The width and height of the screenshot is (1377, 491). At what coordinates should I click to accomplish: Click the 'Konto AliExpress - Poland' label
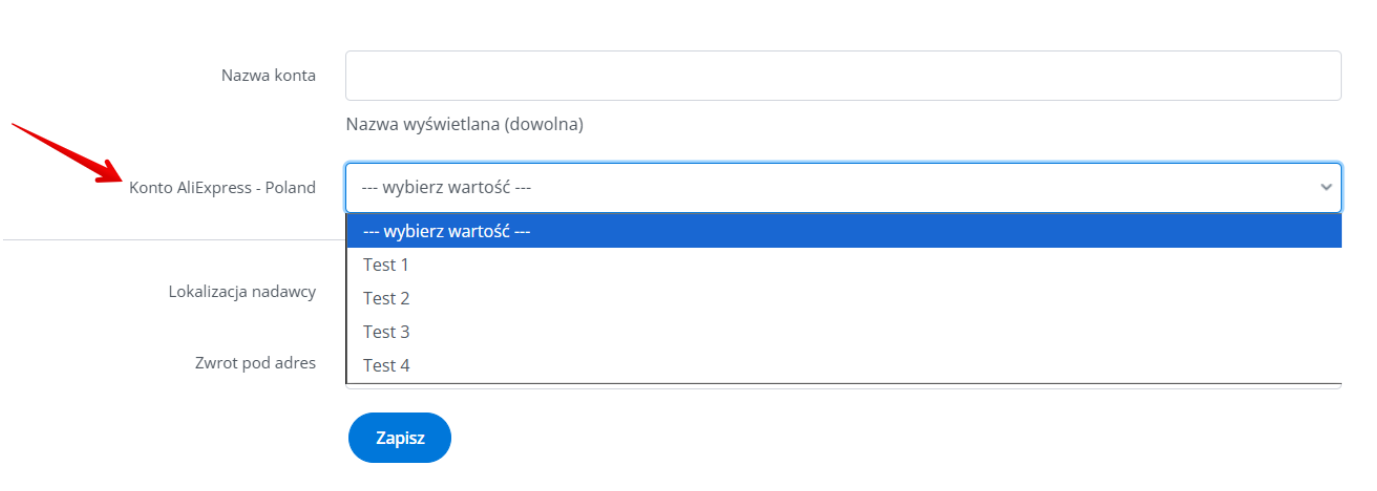click(222, 187)
